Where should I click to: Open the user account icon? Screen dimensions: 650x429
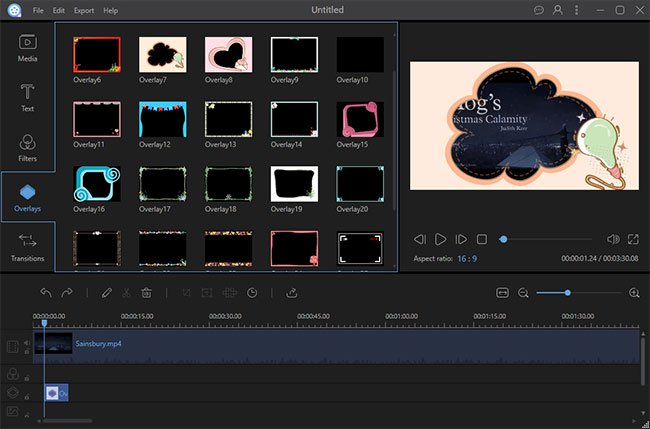pos(558,10)
